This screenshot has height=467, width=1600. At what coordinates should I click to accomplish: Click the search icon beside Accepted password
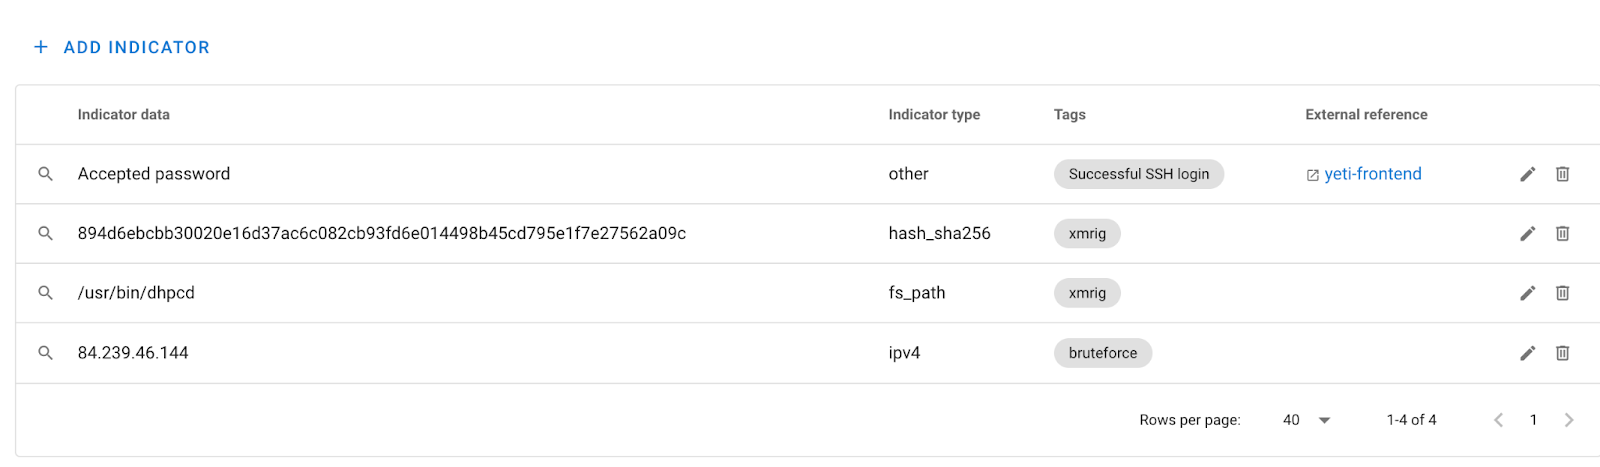(45, 174)
